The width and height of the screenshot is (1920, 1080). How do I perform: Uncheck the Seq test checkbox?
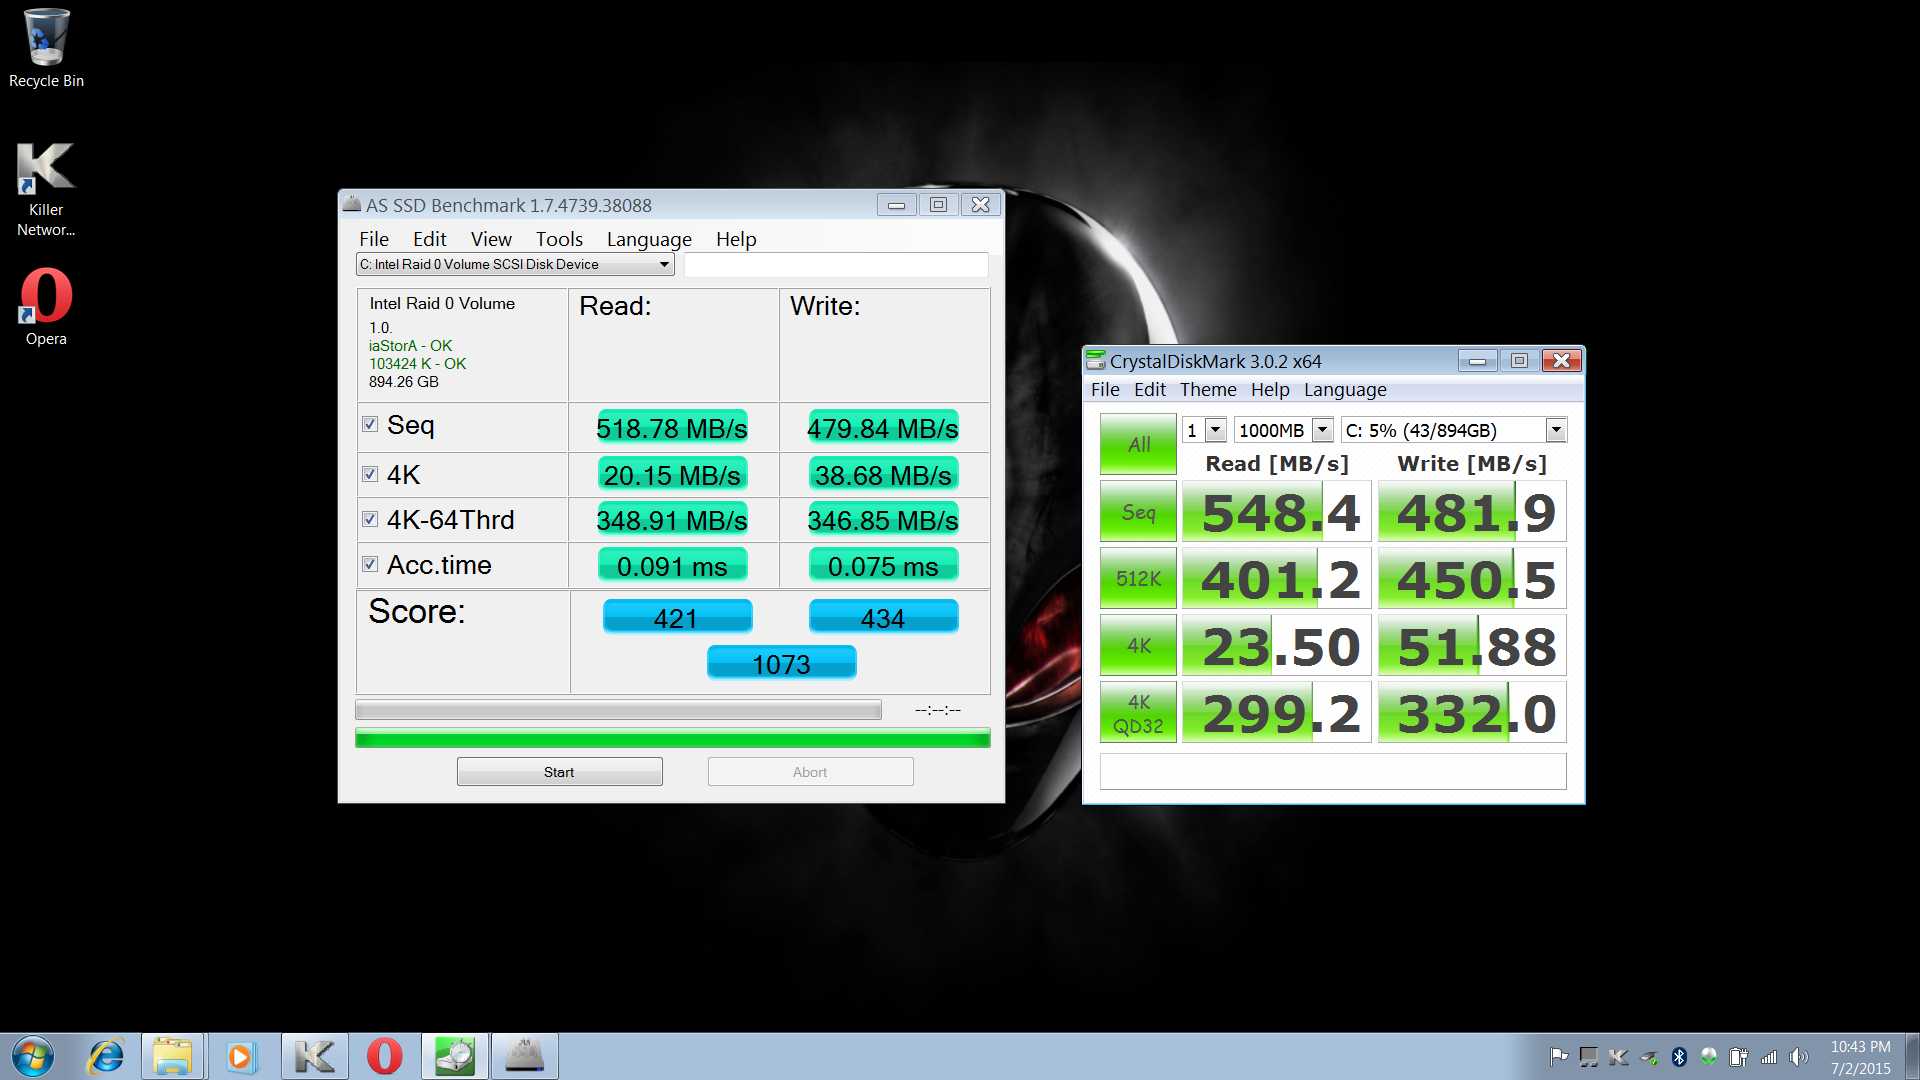coord(370,424)
